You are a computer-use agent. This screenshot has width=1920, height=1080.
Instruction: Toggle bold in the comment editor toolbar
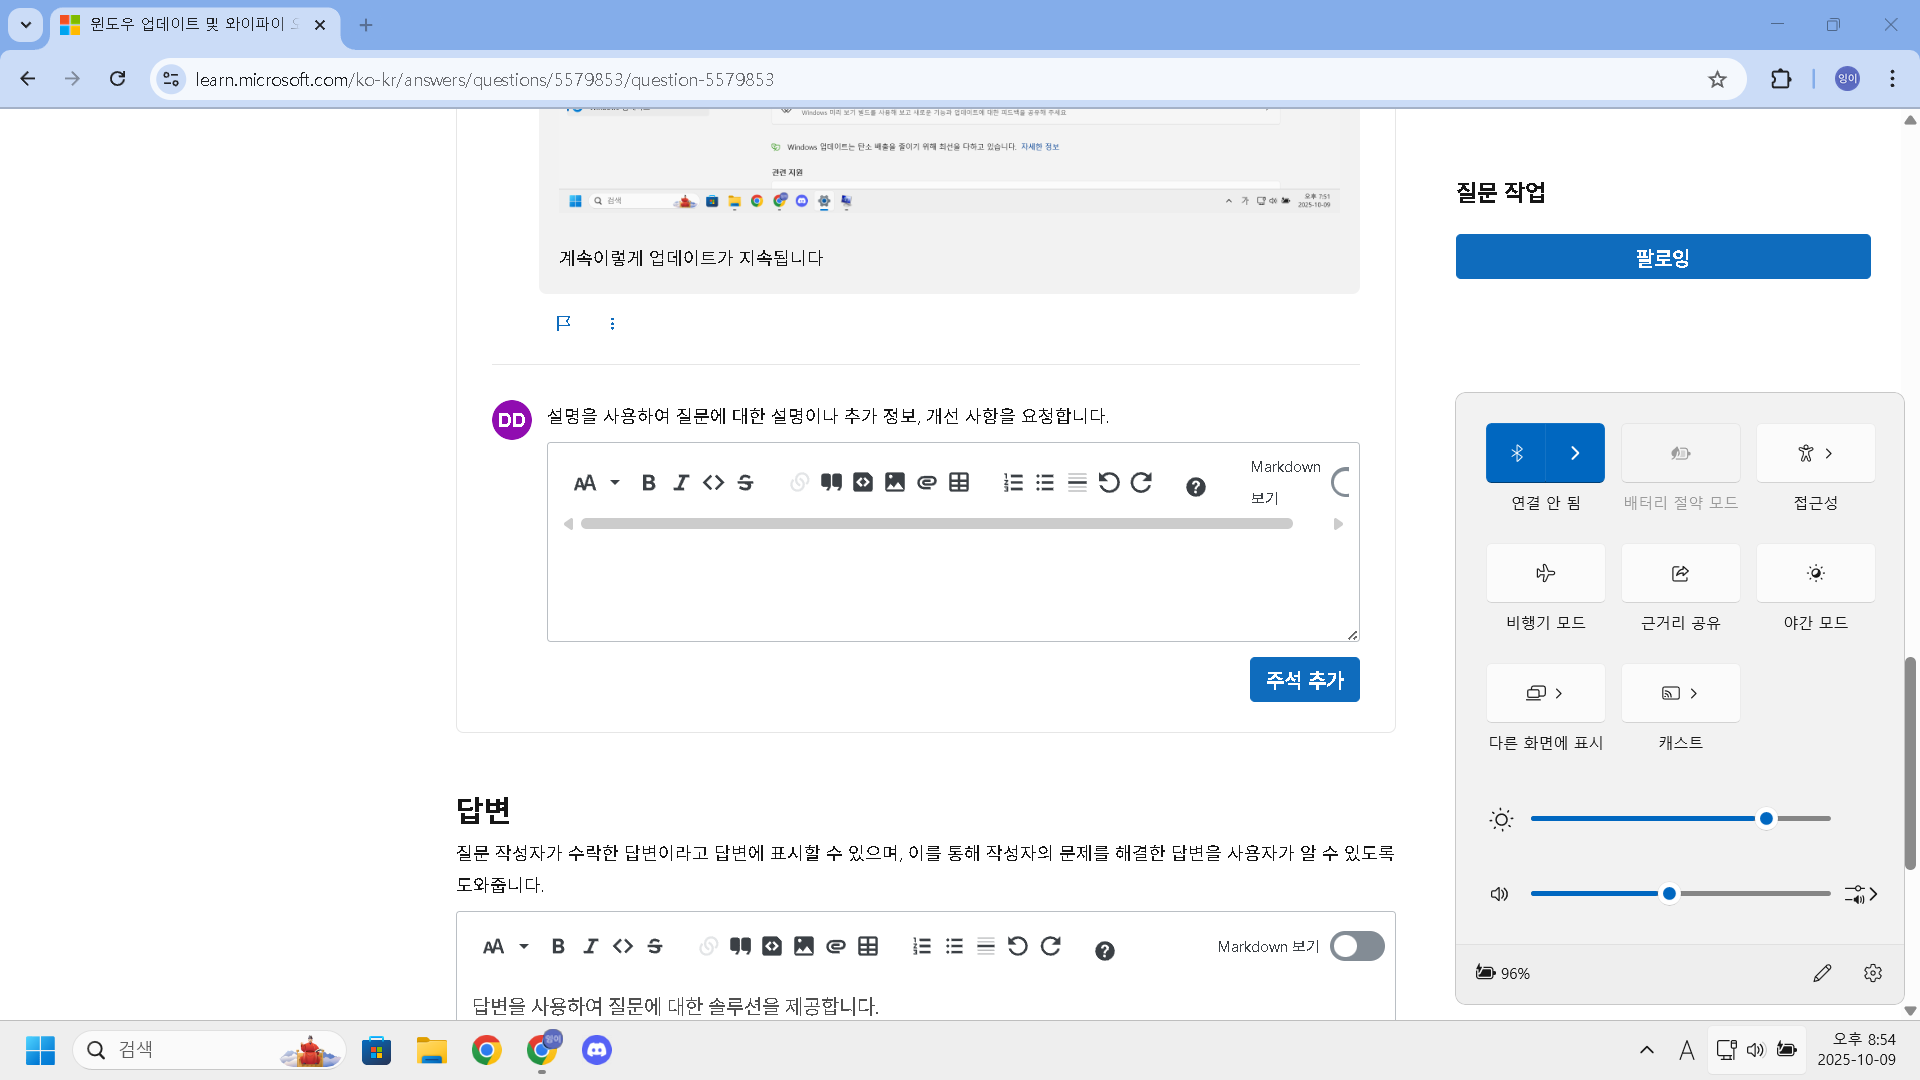(x=648, y=483)
